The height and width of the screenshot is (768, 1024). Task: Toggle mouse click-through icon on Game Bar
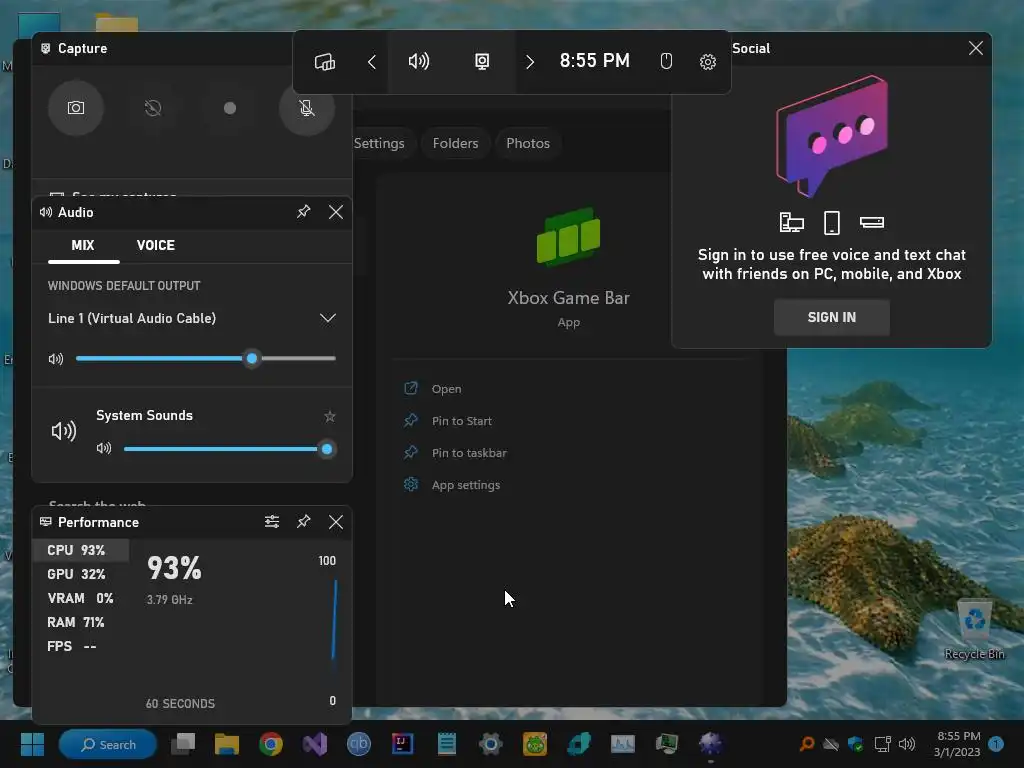coord(666,61)
